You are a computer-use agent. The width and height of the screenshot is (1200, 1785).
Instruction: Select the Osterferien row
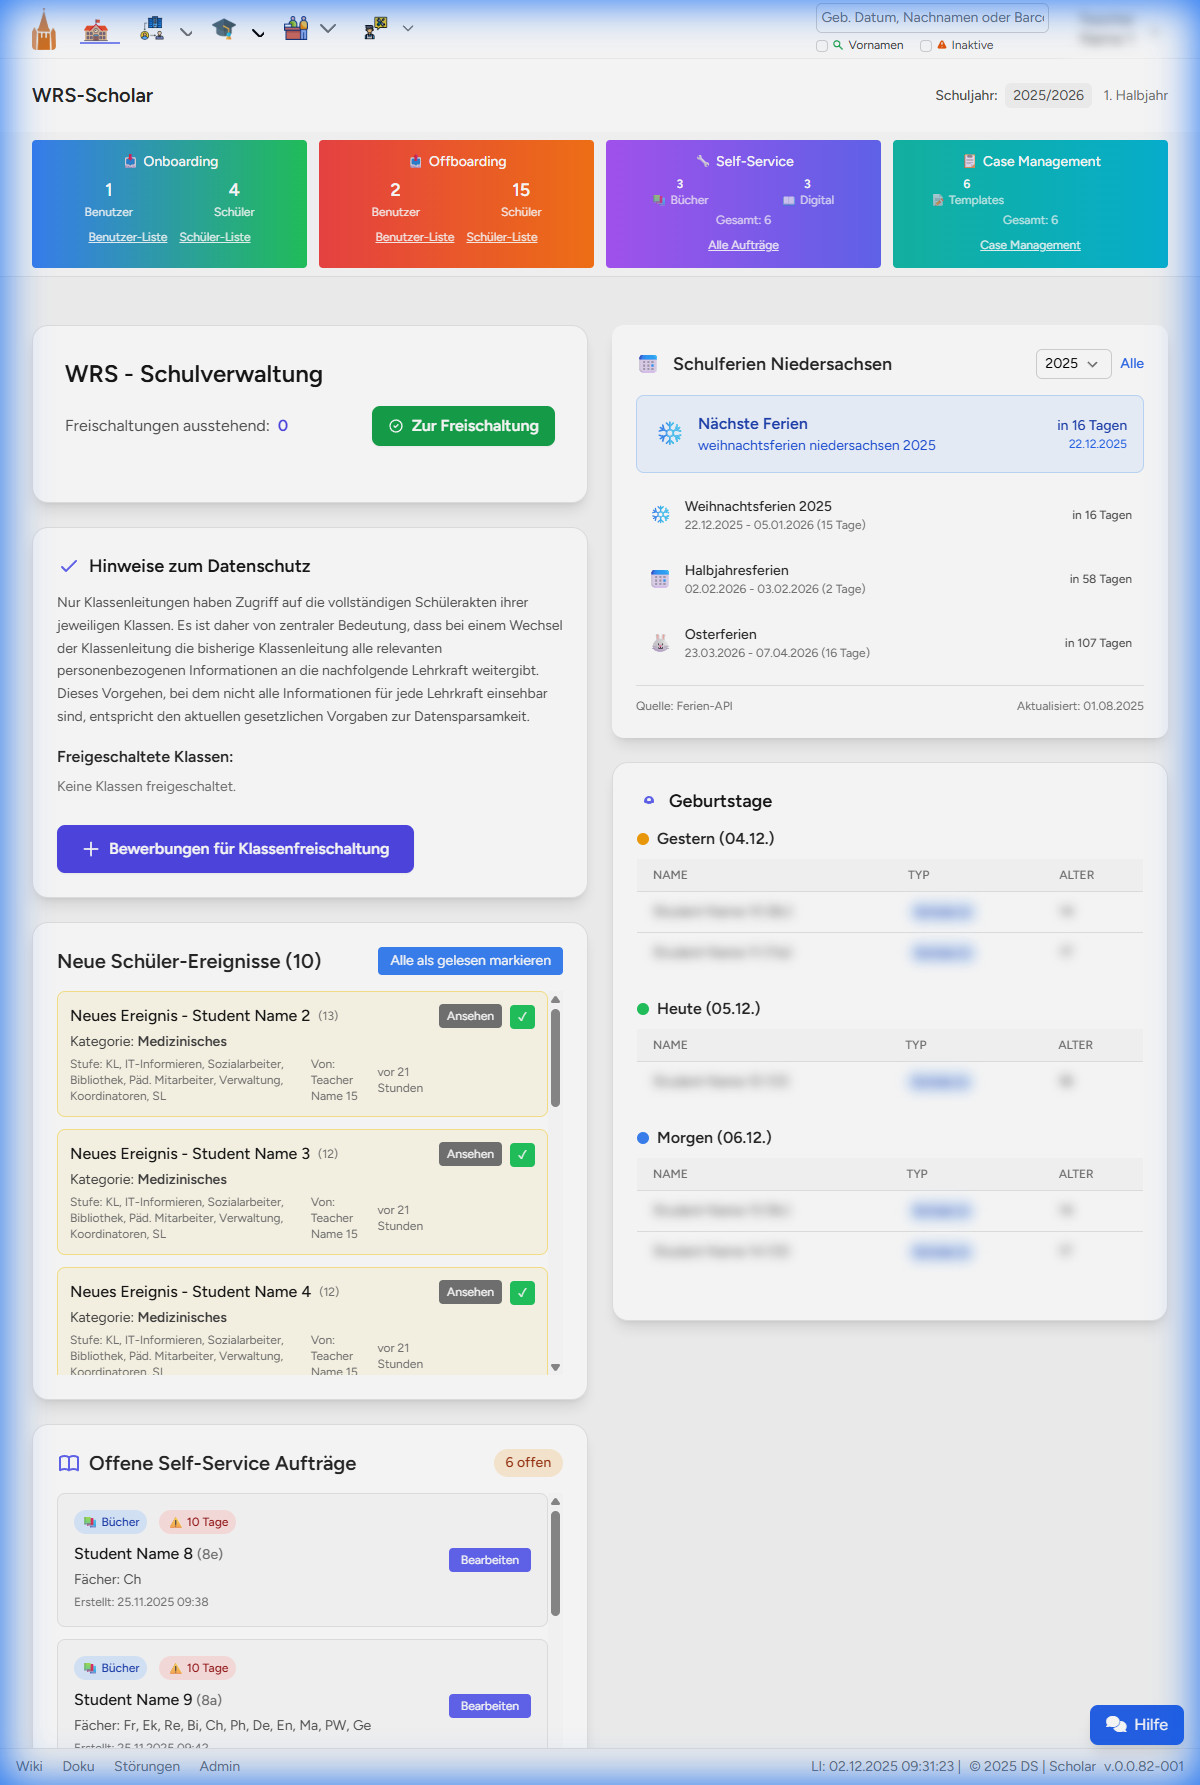click(890, 643)
